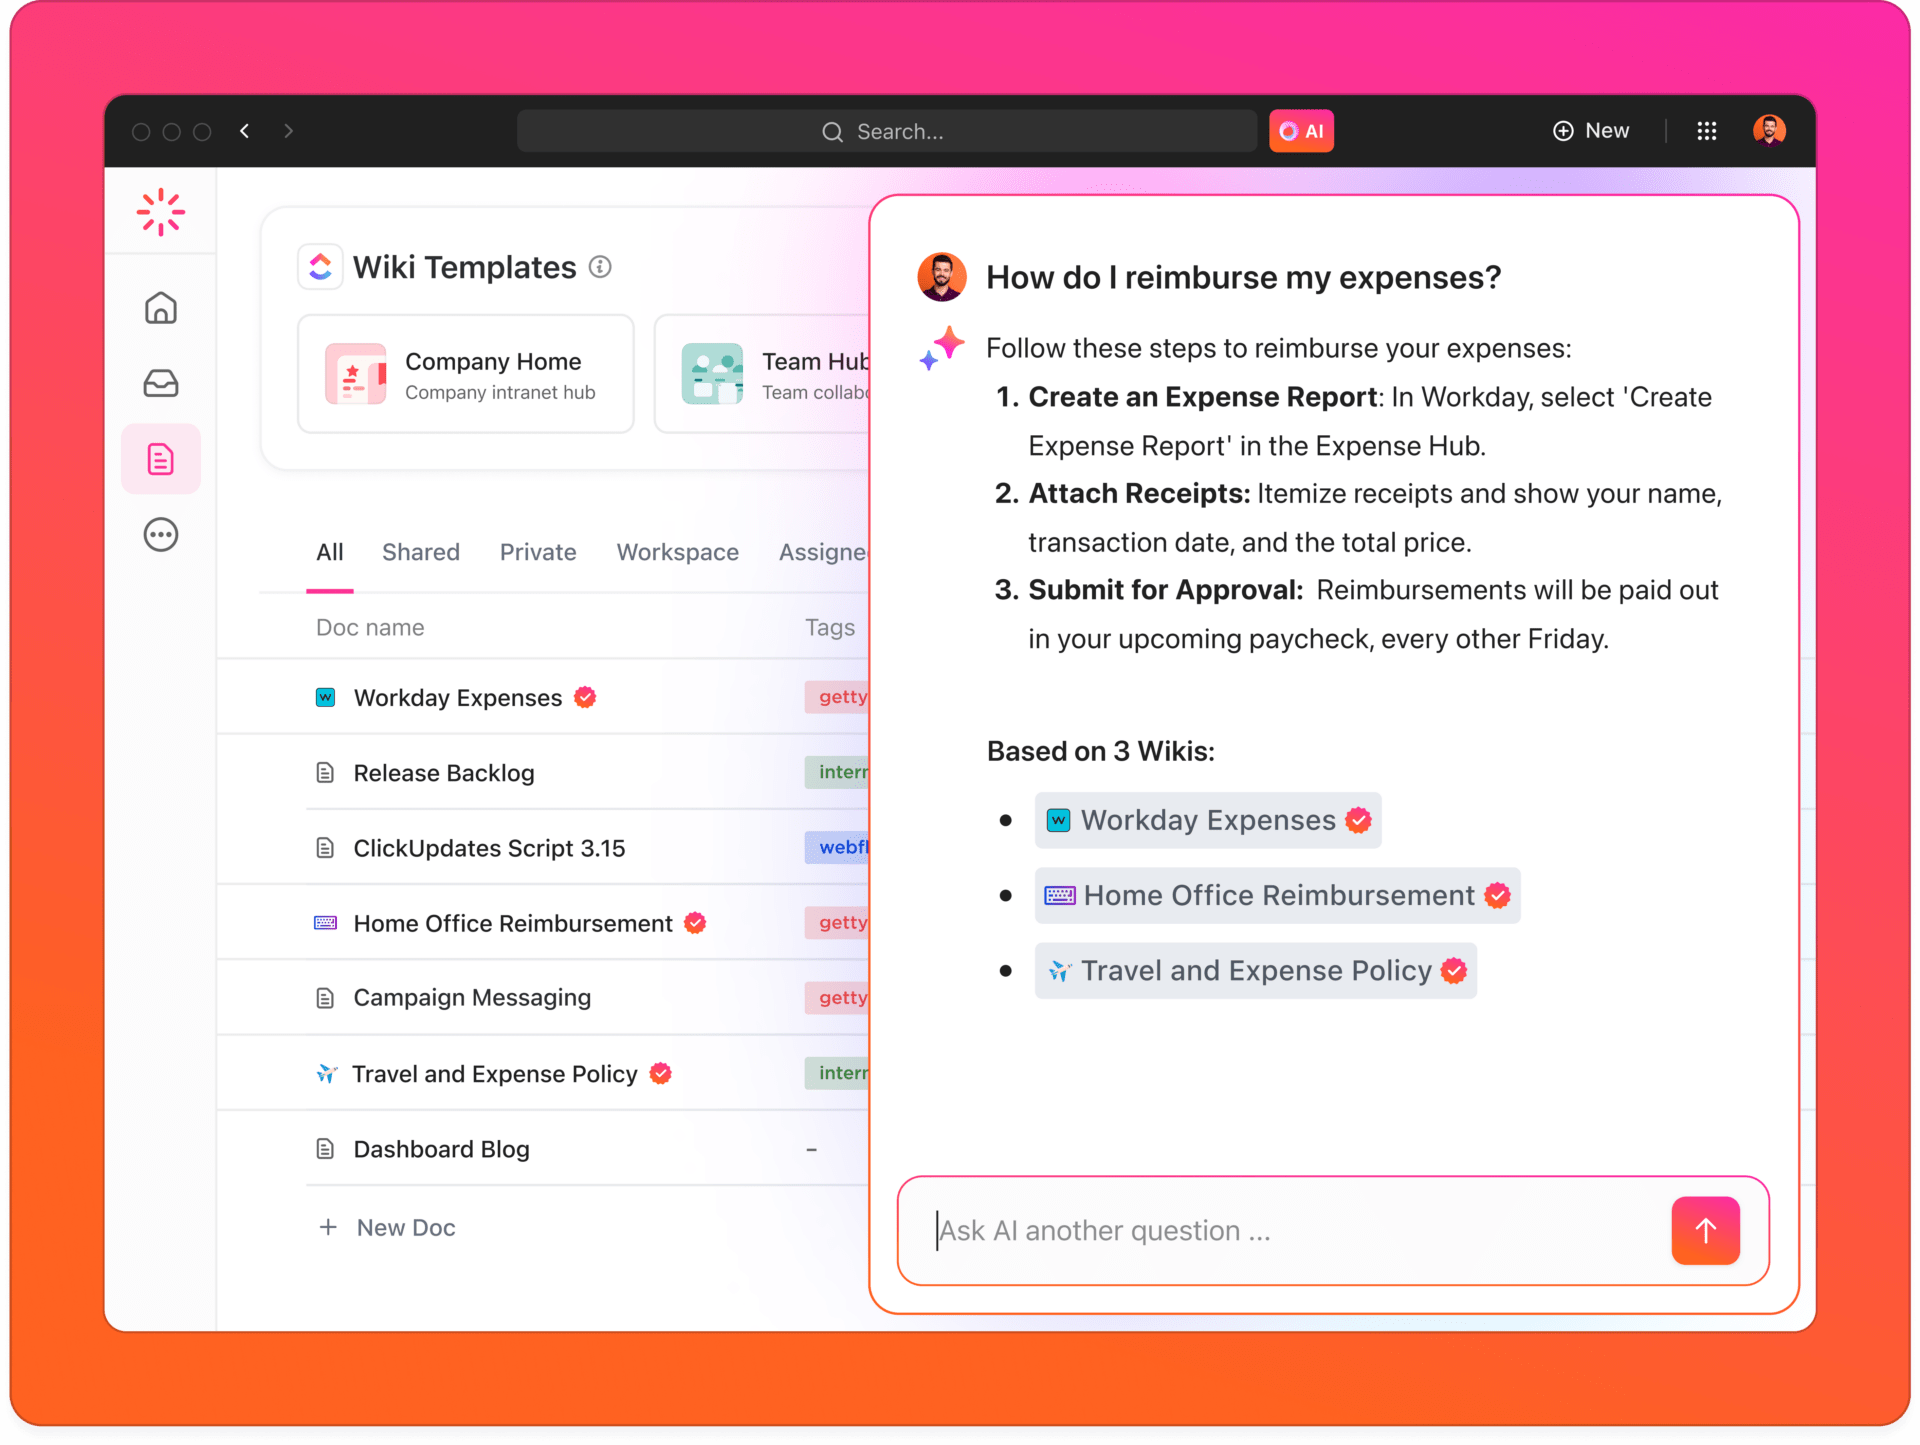Click the webfl tag on ClickUpdates Script
This screenshot has width=1920, height=1445.
pyautogui.click(x=838, y=847)
